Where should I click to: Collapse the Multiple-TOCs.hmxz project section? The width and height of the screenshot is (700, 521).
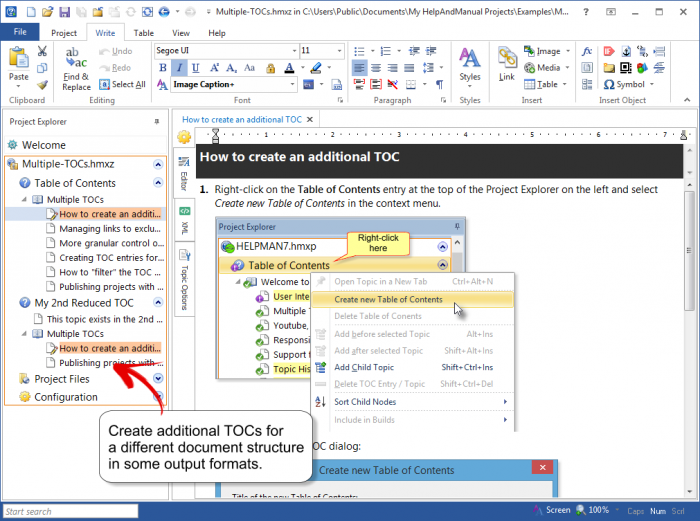point(158,164)
